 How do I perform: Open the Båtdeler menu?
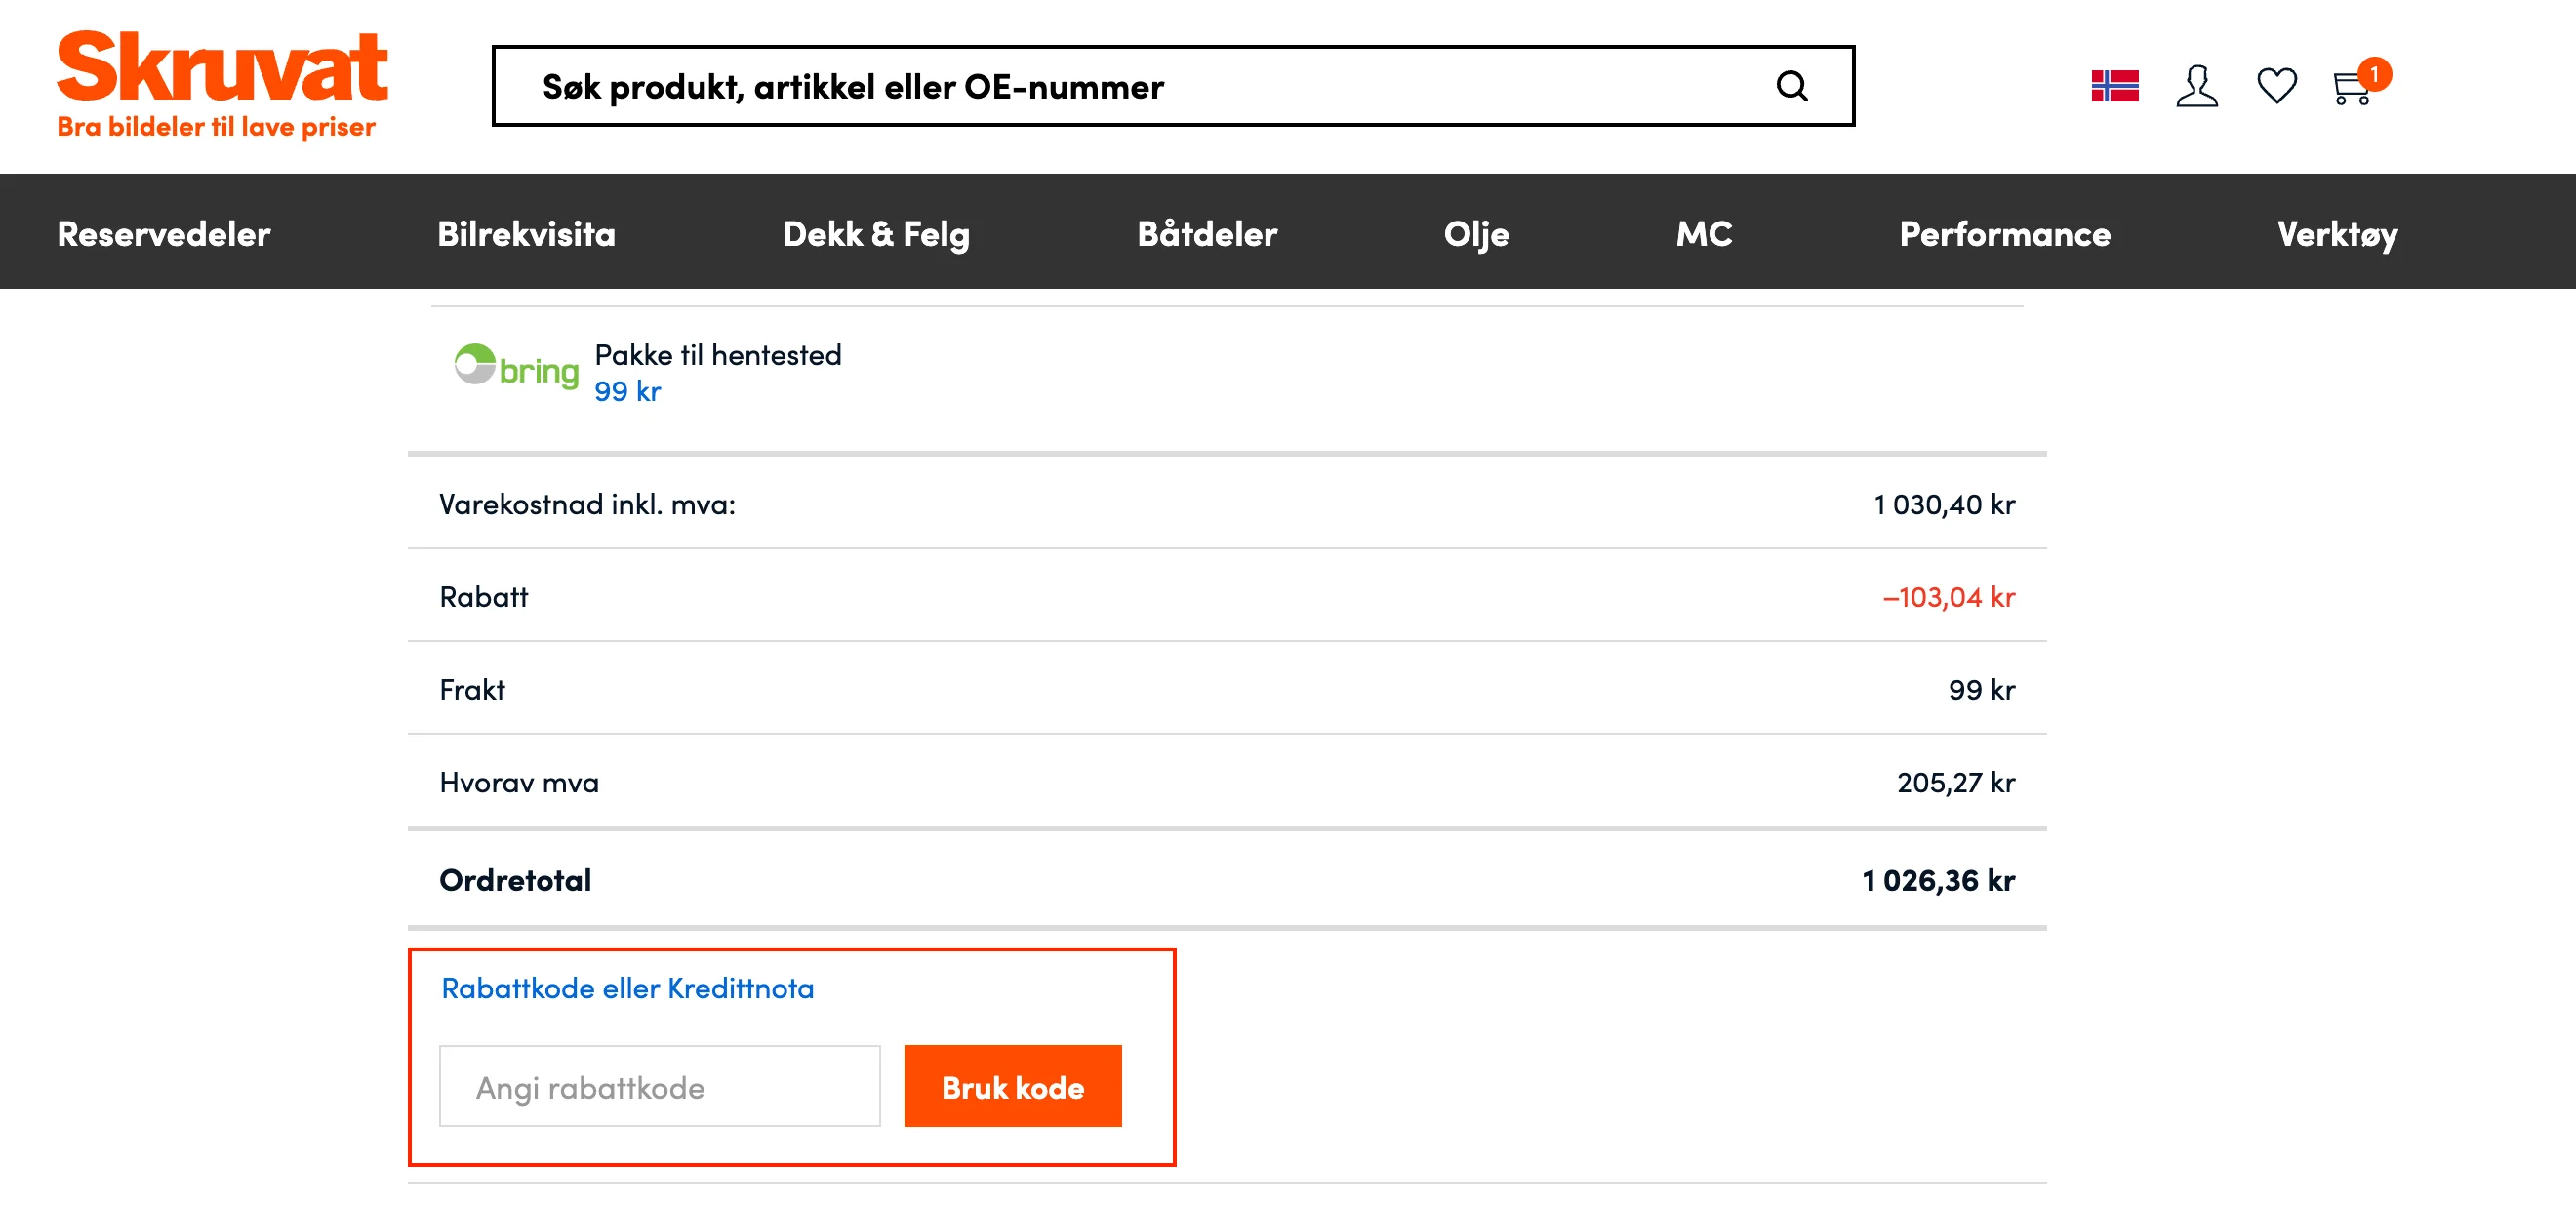point(1207,234)
